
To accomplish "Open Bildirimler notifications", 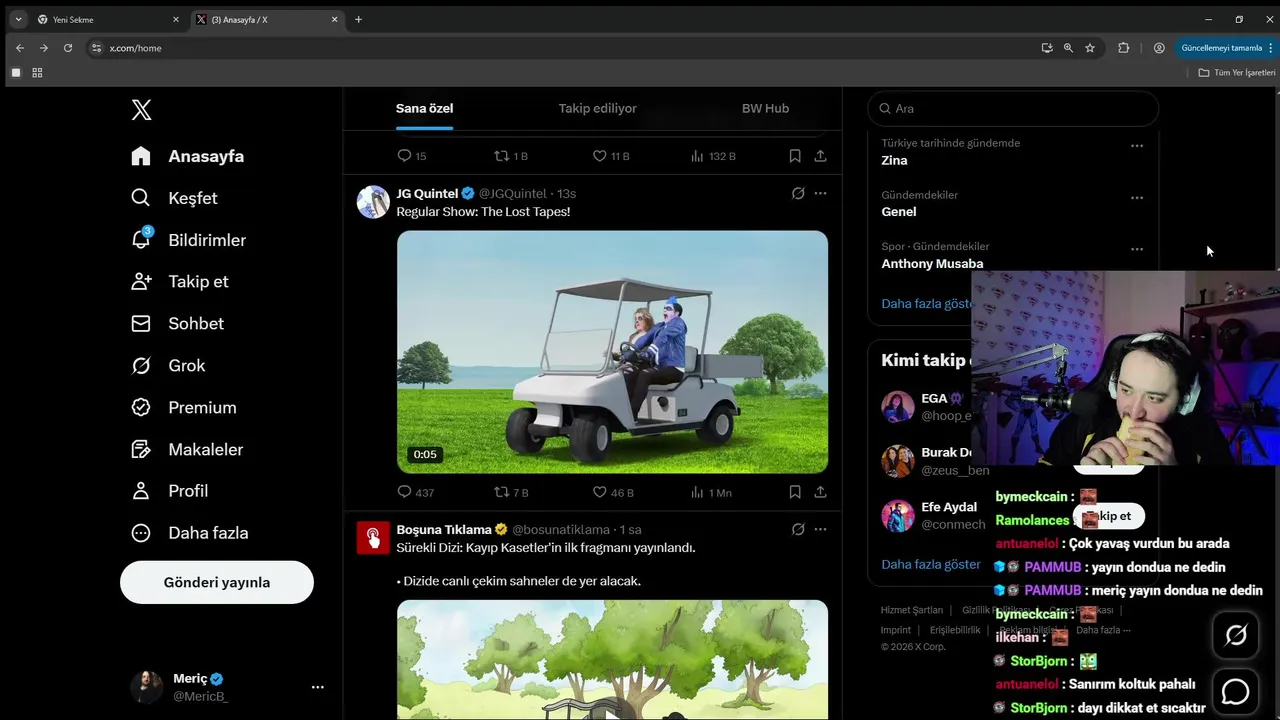I will pyautogui.click(x=189, y=240).
